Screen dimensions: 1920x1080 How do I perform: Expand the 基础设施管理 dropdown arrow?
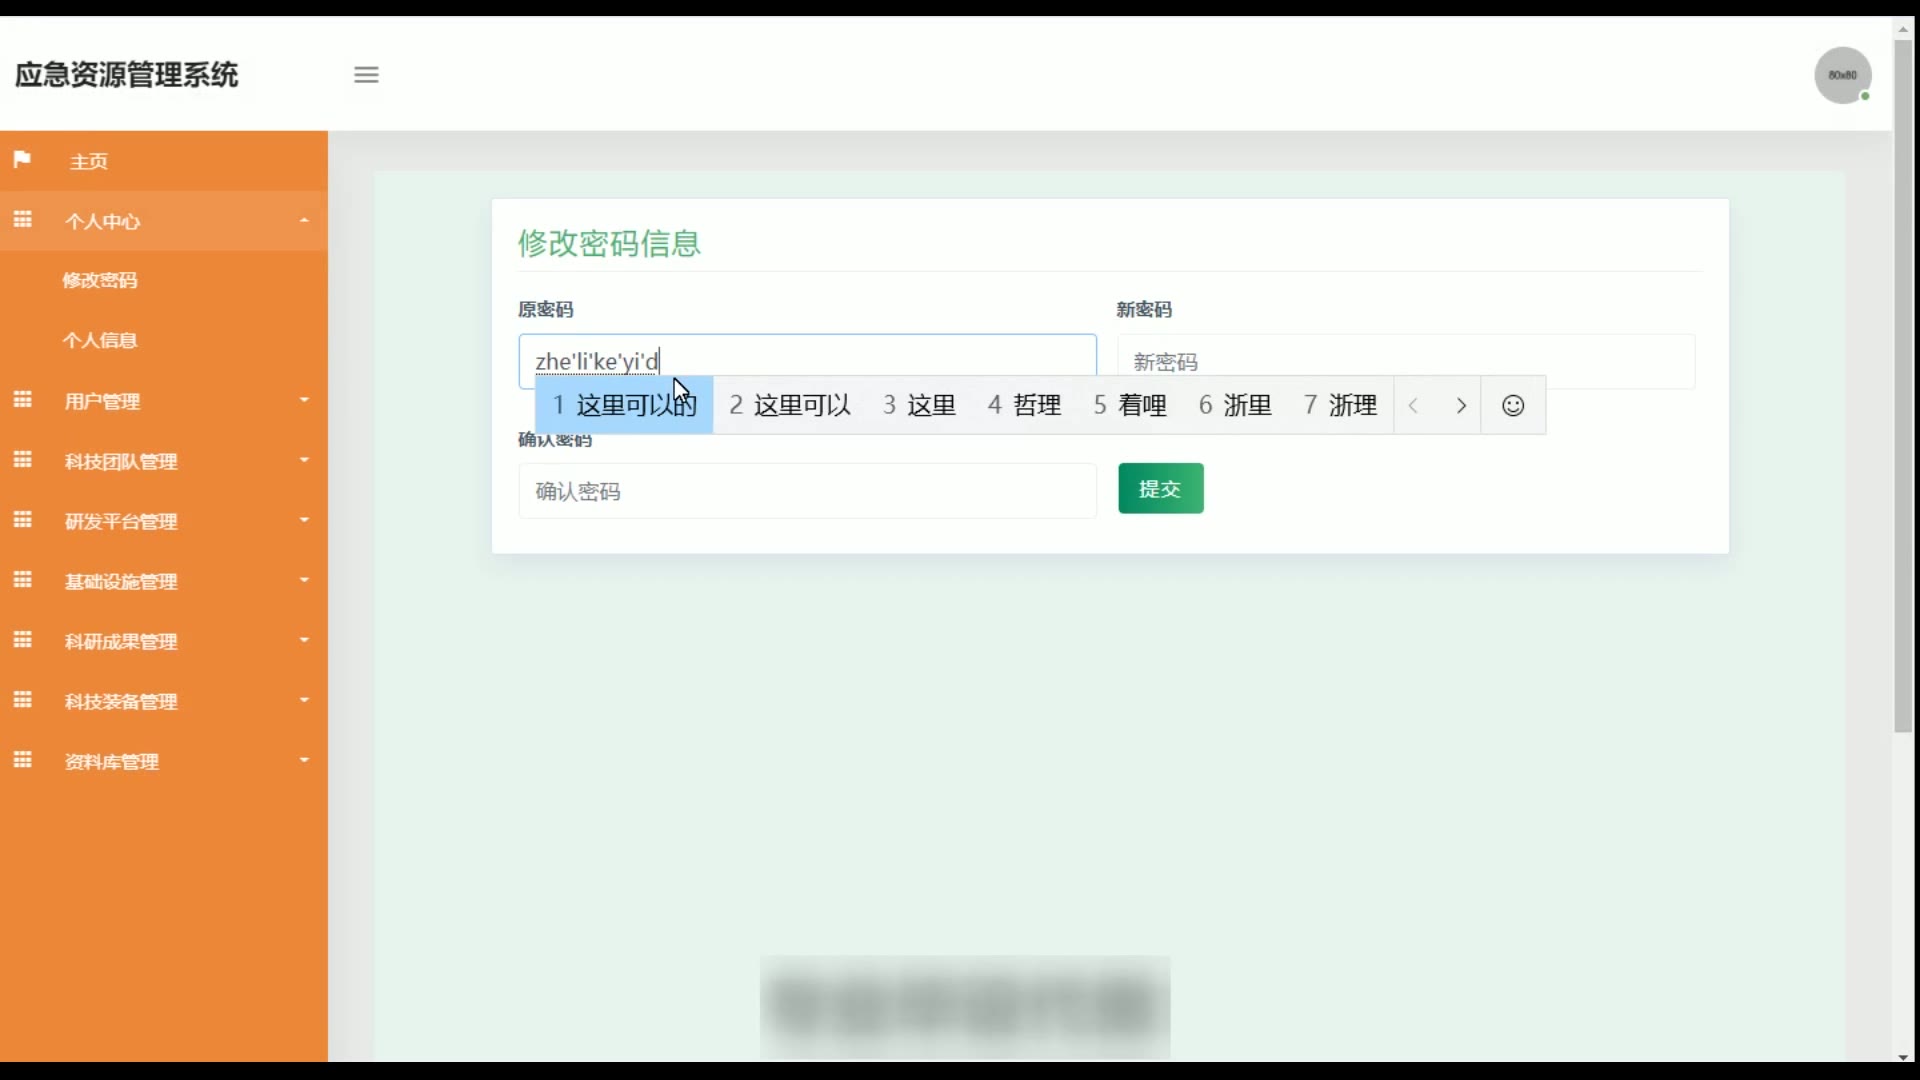click(x=304, y=580)
